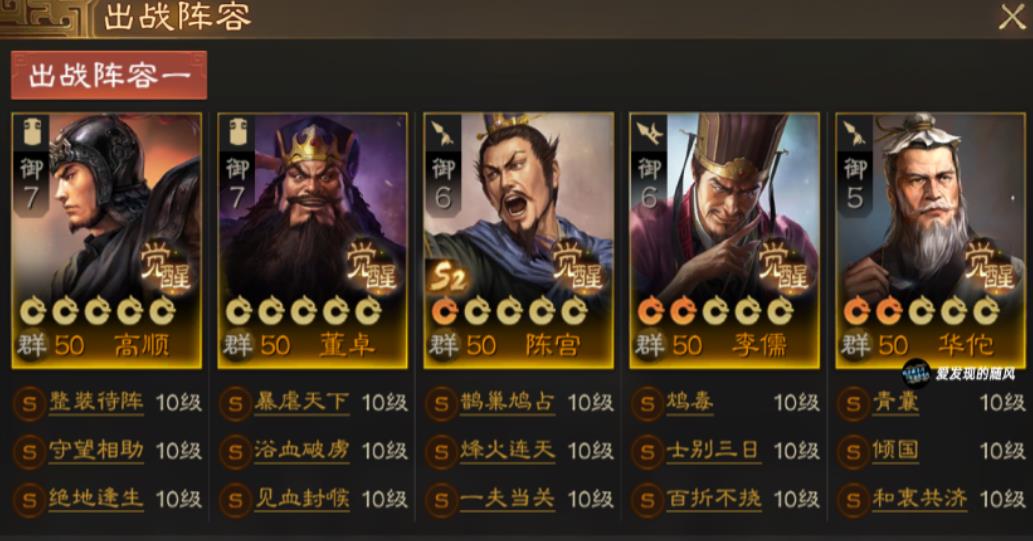Click shield troop icon on 高顺 card
Screen dimensions: 1033x541
(x=31, y=132)
